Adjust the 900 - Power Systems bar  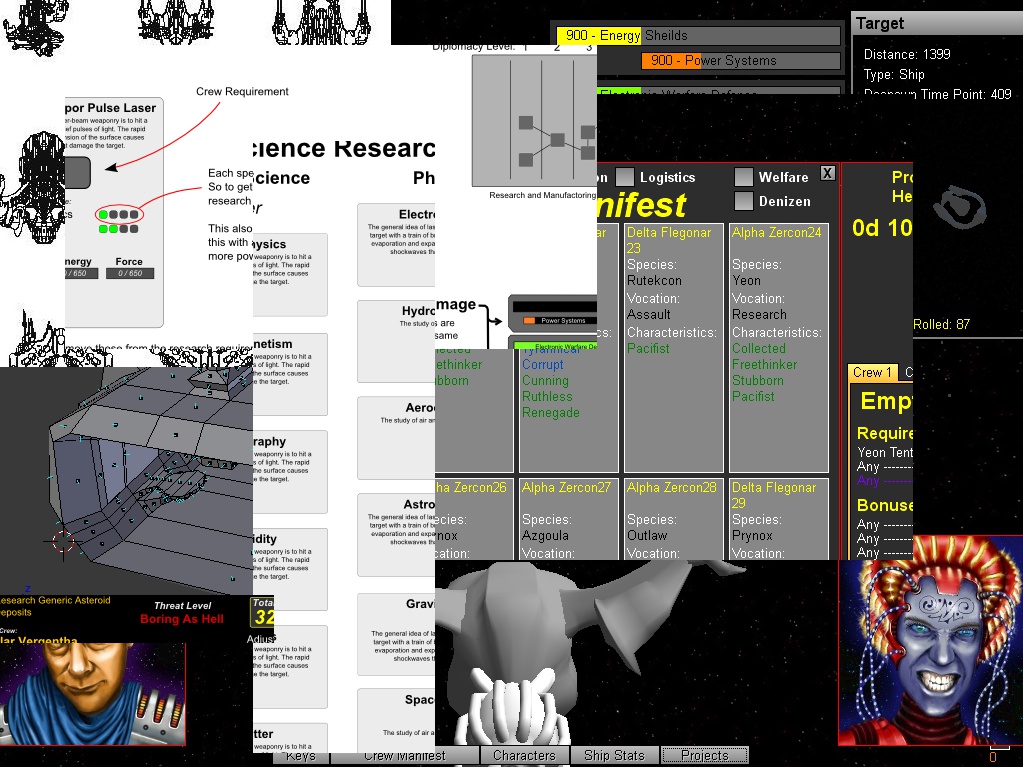[741, 61]
